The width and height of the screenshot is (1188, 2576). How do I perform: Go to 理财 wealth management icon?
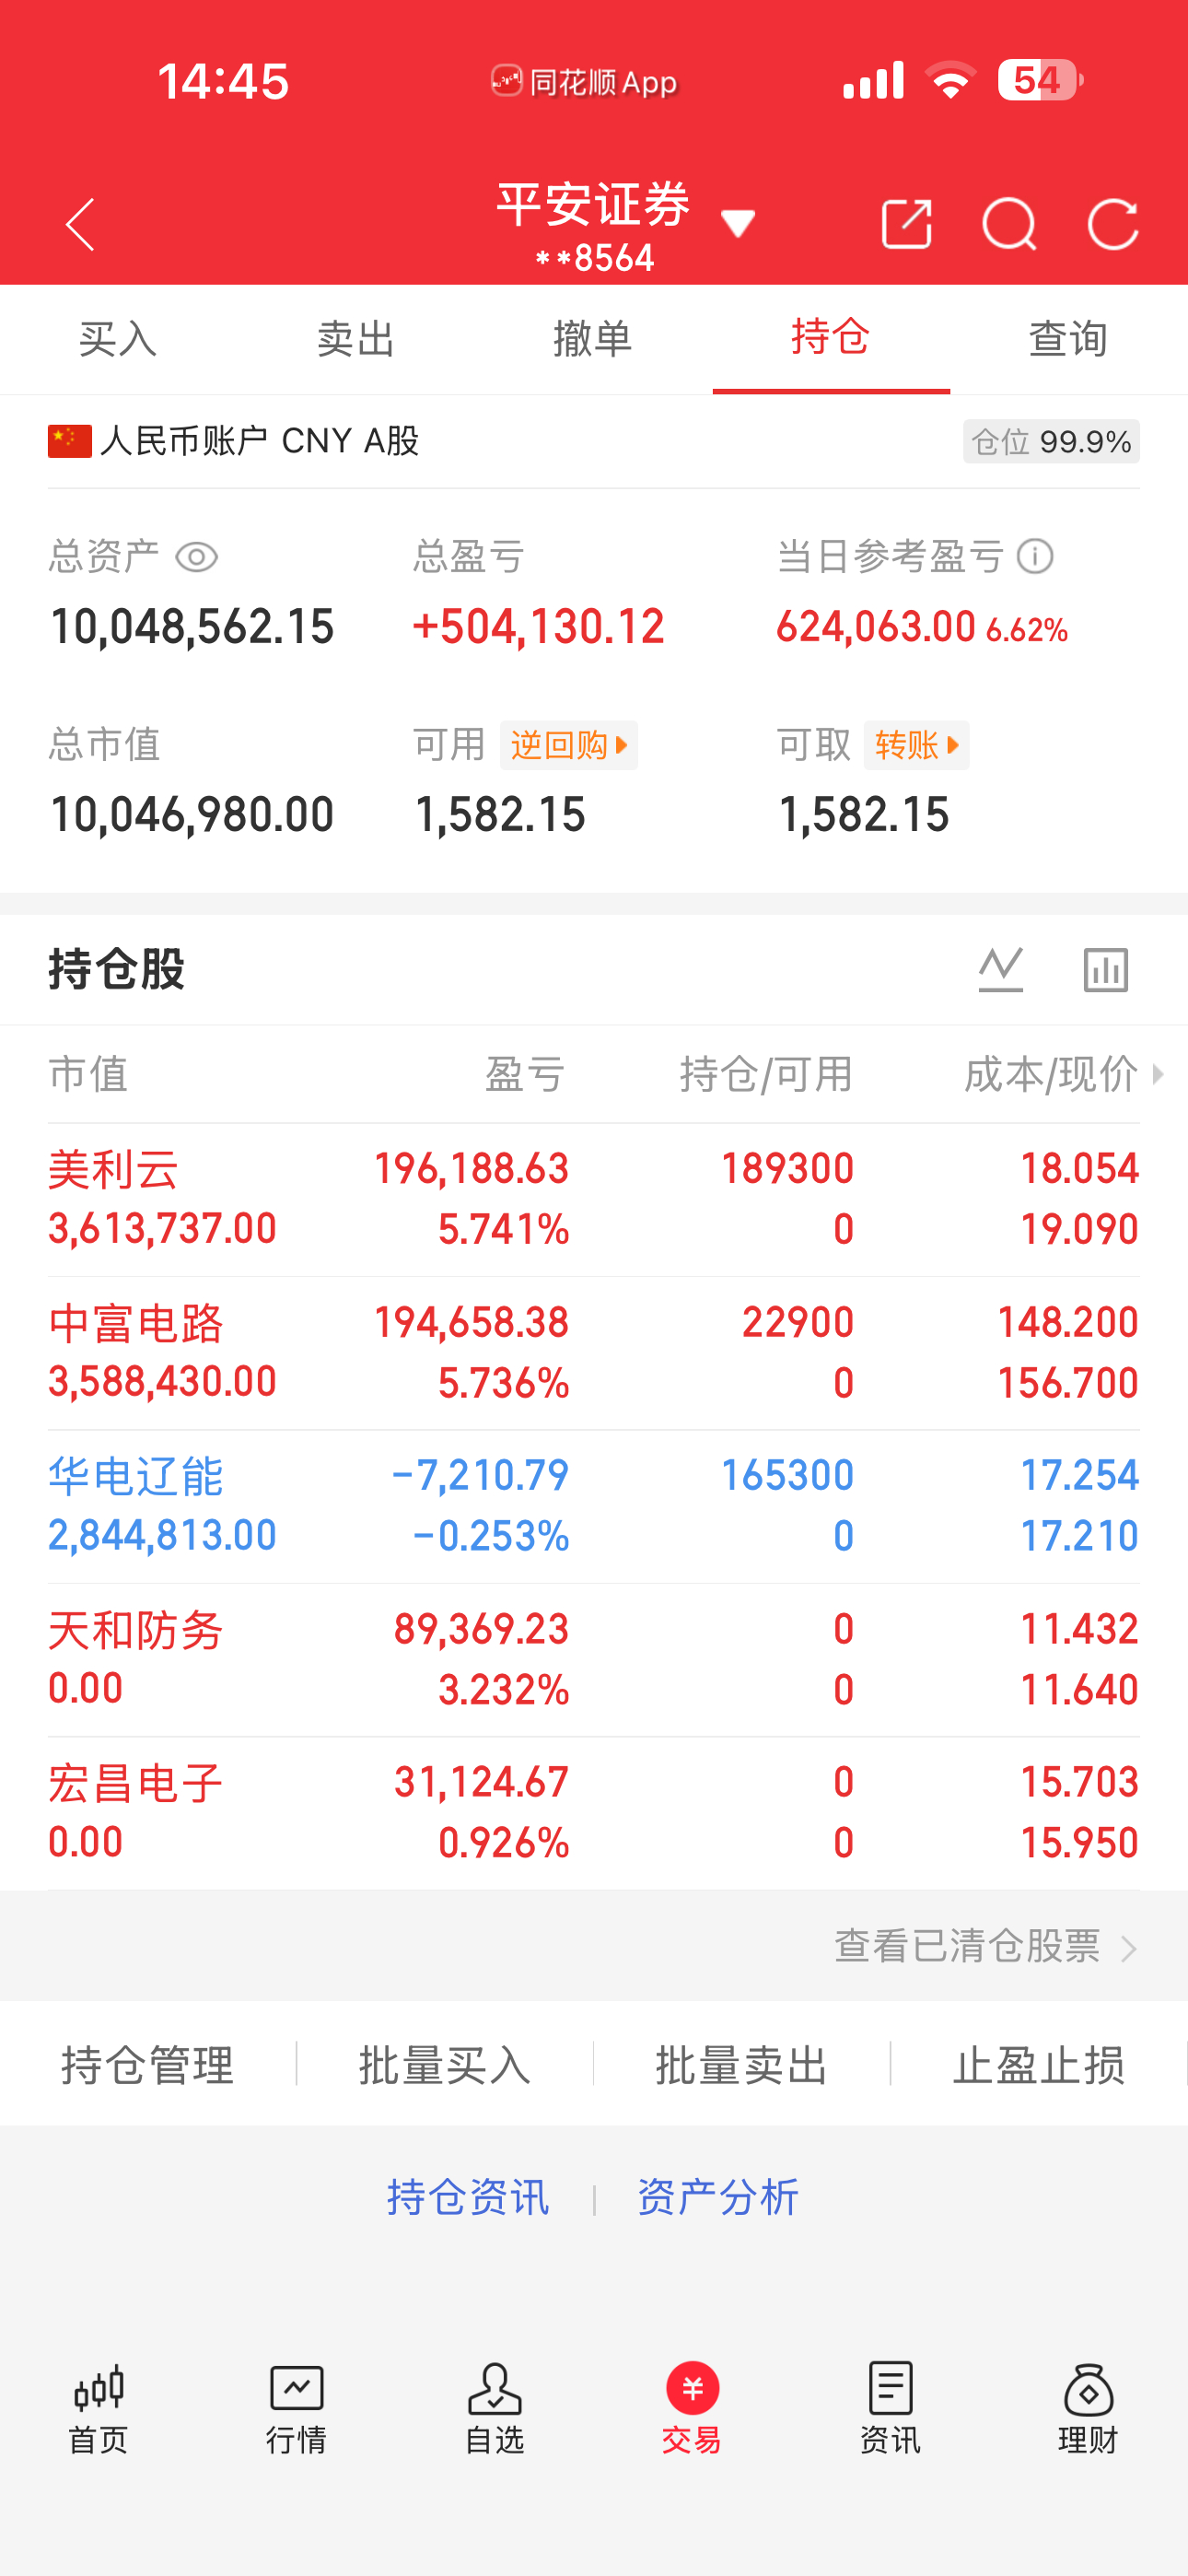(1088, 2408)
